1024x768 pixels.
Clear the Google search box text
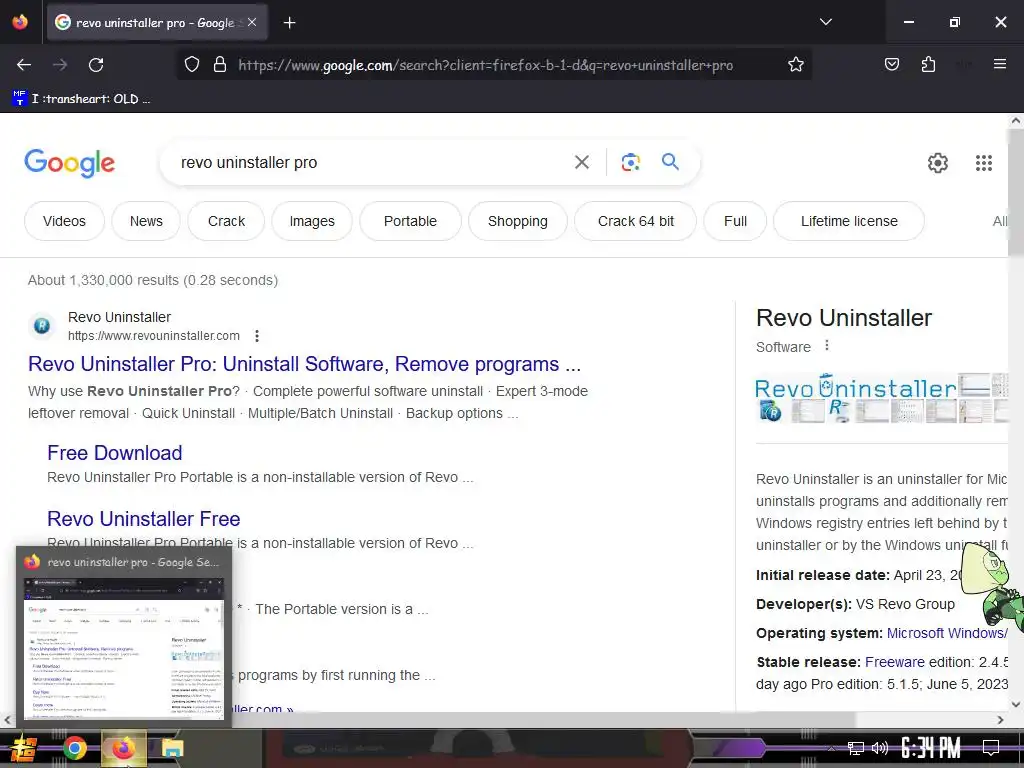[581, 162]
